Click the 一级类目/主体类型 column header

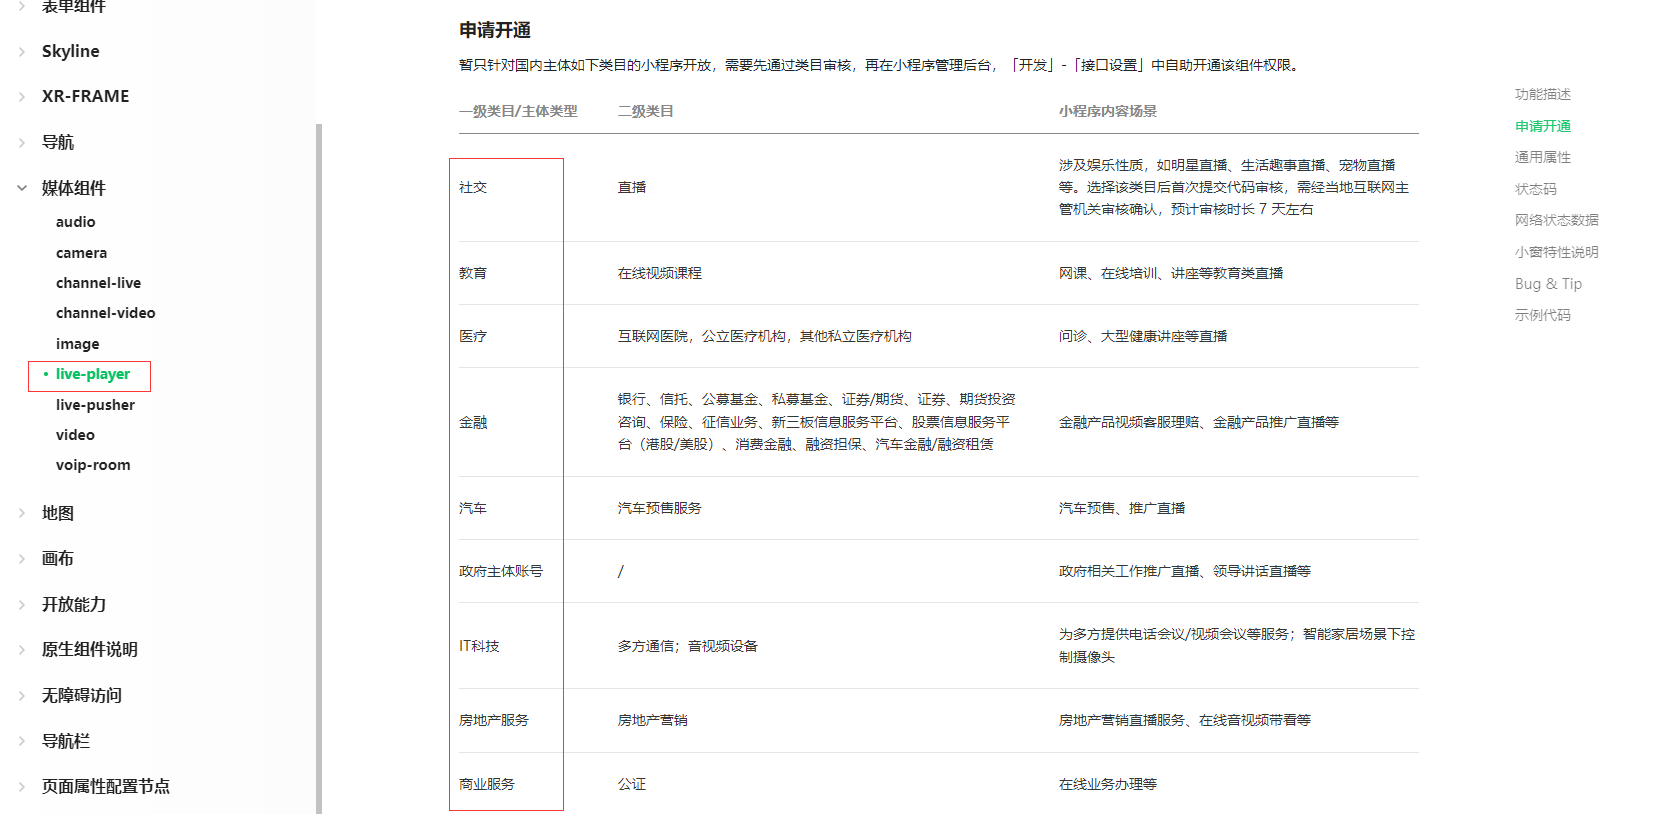pyautogui.click(x=518, y=111)
